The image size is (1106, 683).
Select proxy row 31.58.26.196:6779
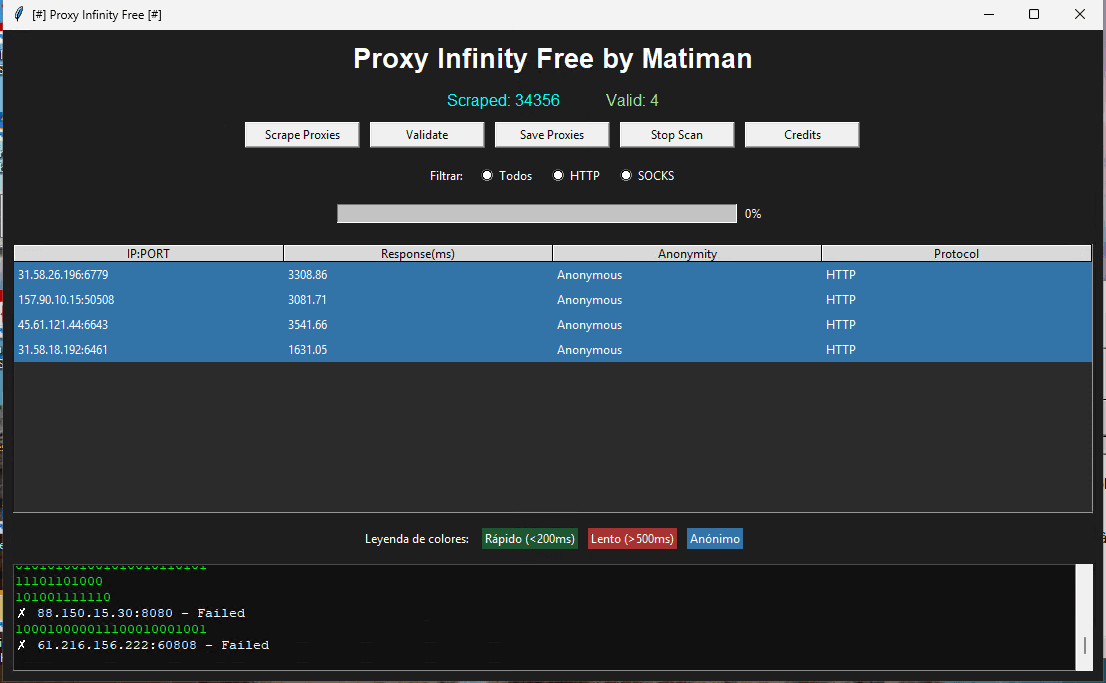553,275
